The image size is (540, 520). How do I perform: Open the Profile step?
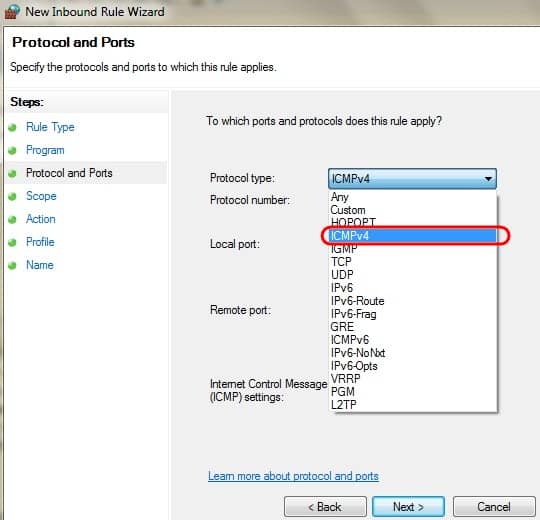click(40, 242)
